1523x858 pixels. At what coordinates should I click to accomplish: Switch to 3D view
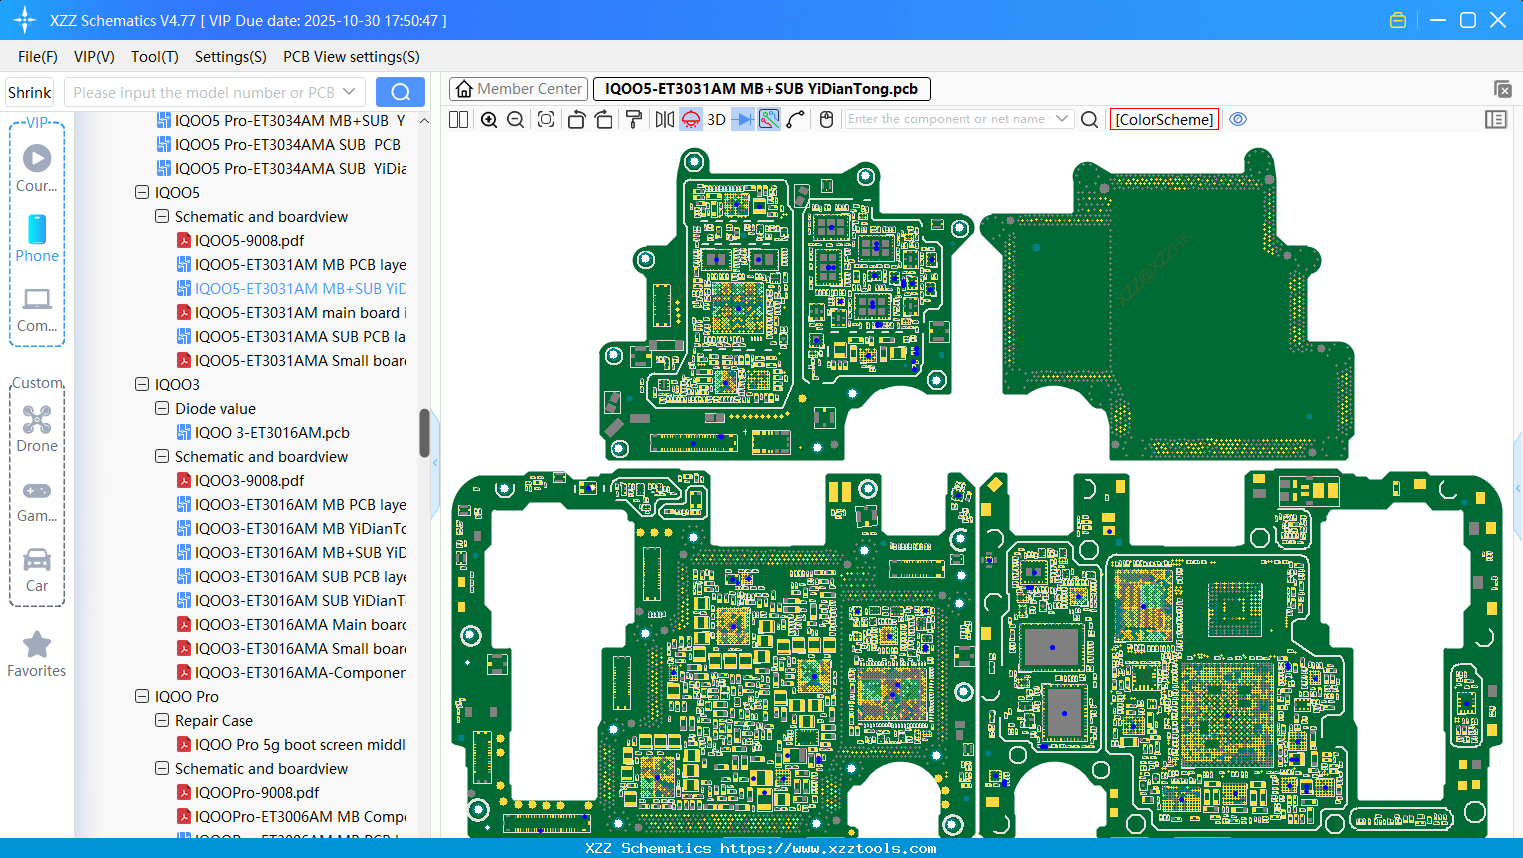716,120
